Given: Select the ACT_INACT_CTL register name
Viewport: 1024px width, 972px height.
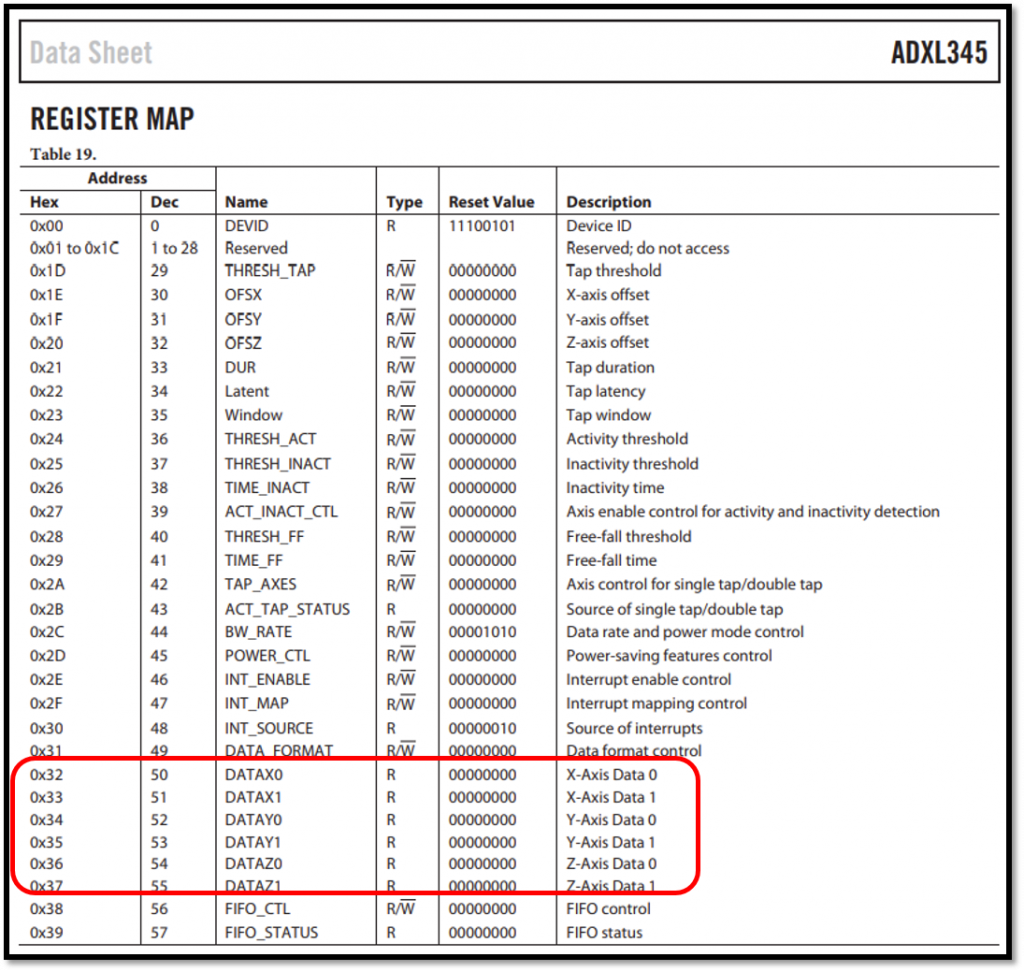Looking at the screenshot, I should pyautogui.click(x=281, y=511).
